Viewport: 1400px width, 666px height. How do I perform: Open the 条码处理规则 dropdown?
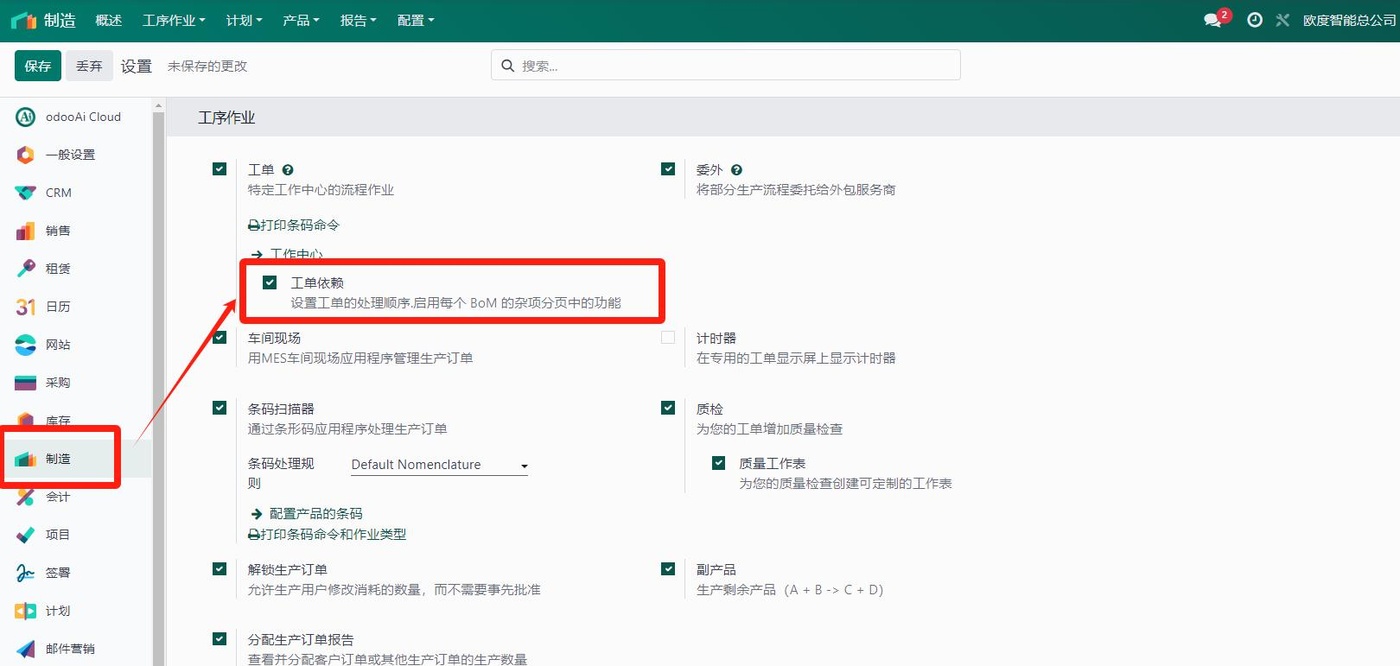[439, 464]
